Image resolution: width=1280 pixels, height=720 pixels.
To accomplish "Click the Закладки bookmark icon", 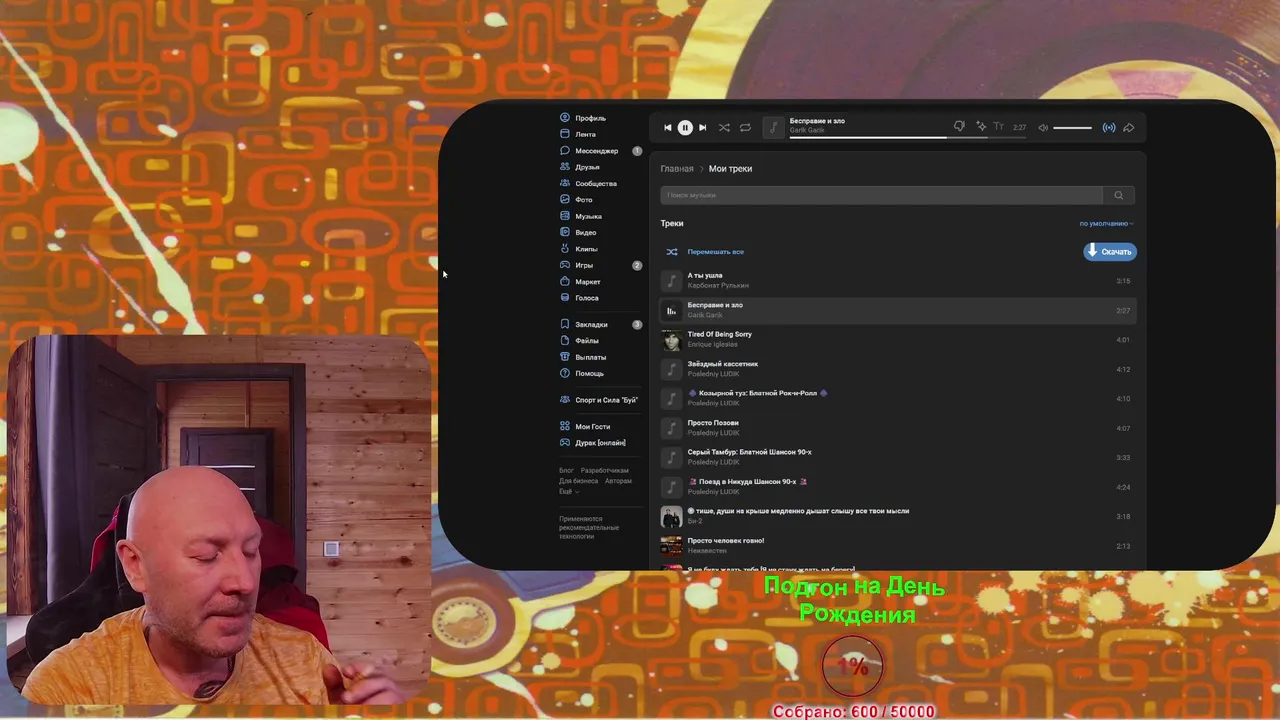I will (x=565, y=324).
